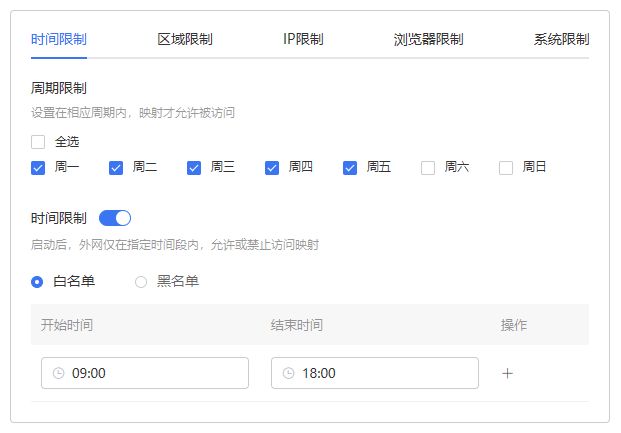
Task: Uncheck the 周二 checkbox
Action: click(116, 168)
